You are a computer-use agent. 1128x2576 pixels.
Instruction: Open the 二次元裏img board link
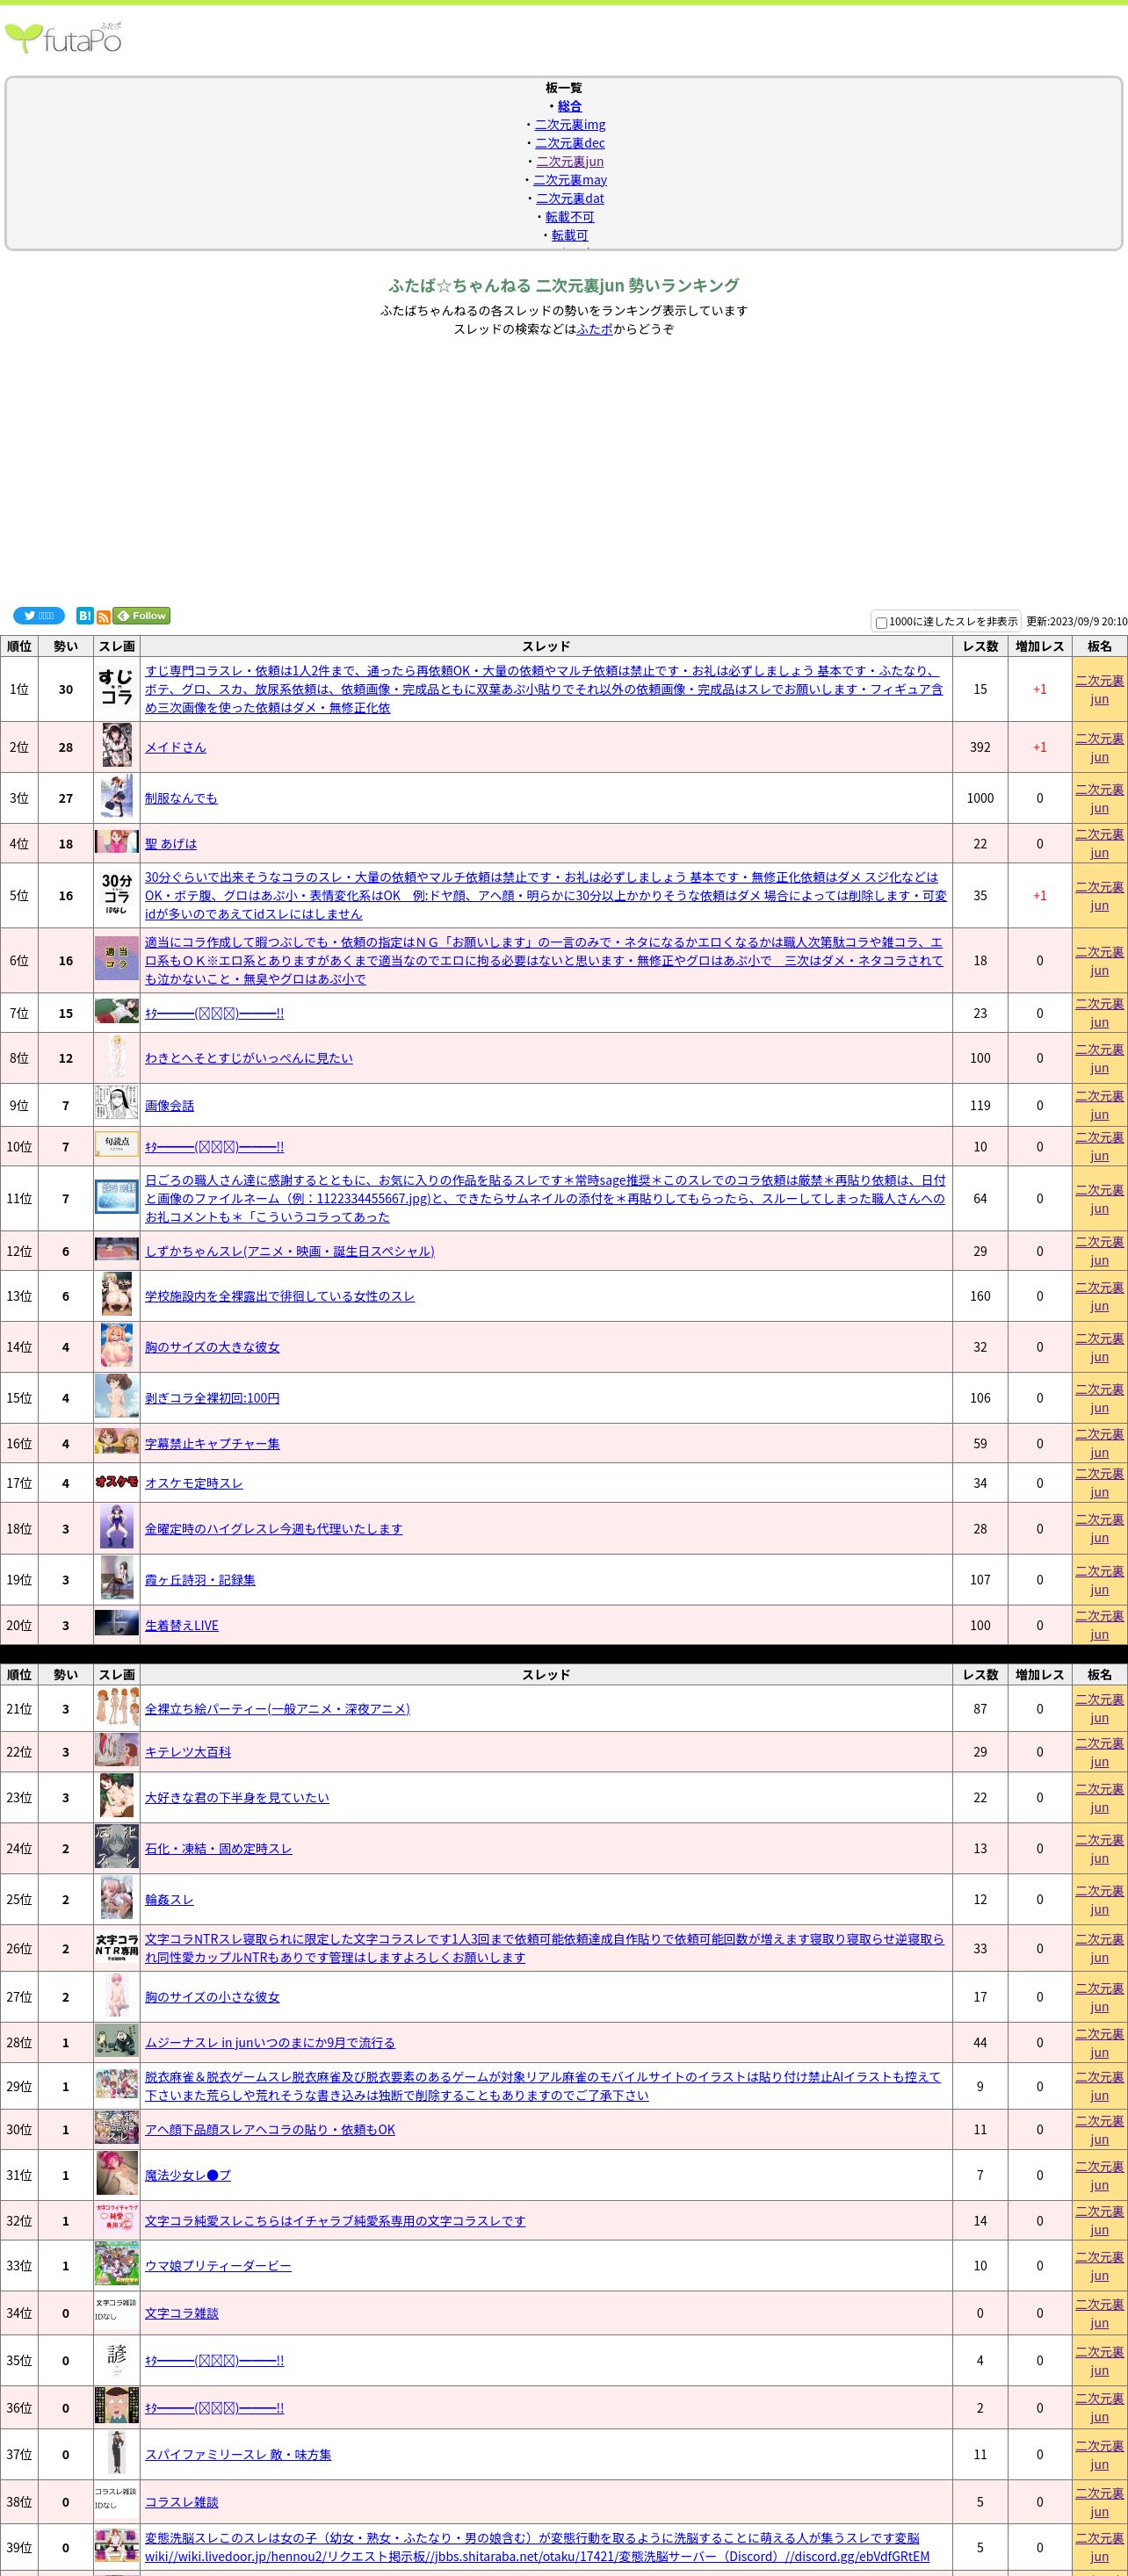pos(570,125)
